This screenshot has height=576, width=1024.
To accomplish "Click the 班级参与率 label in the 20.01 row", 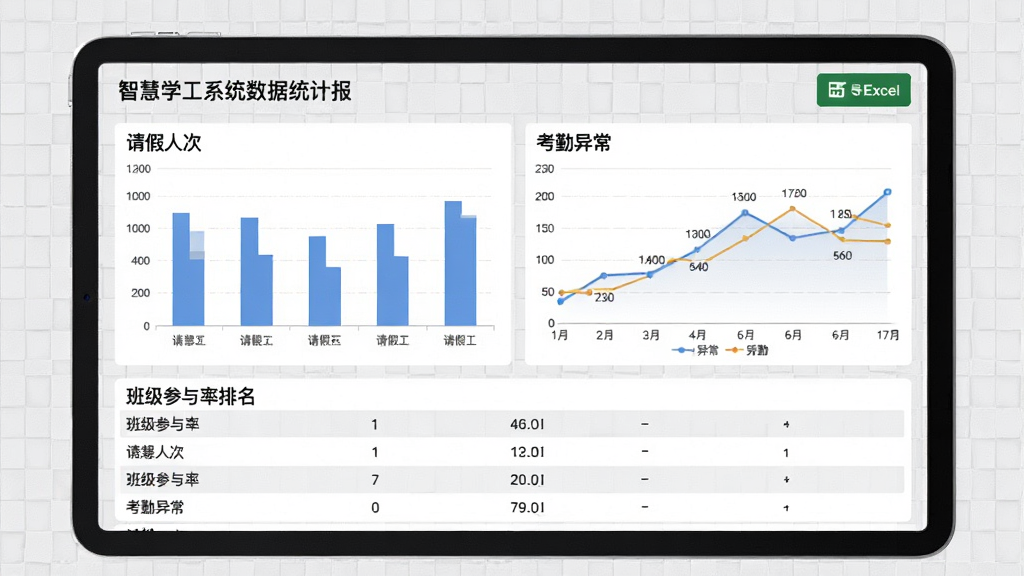I will (x=163, y=480).
